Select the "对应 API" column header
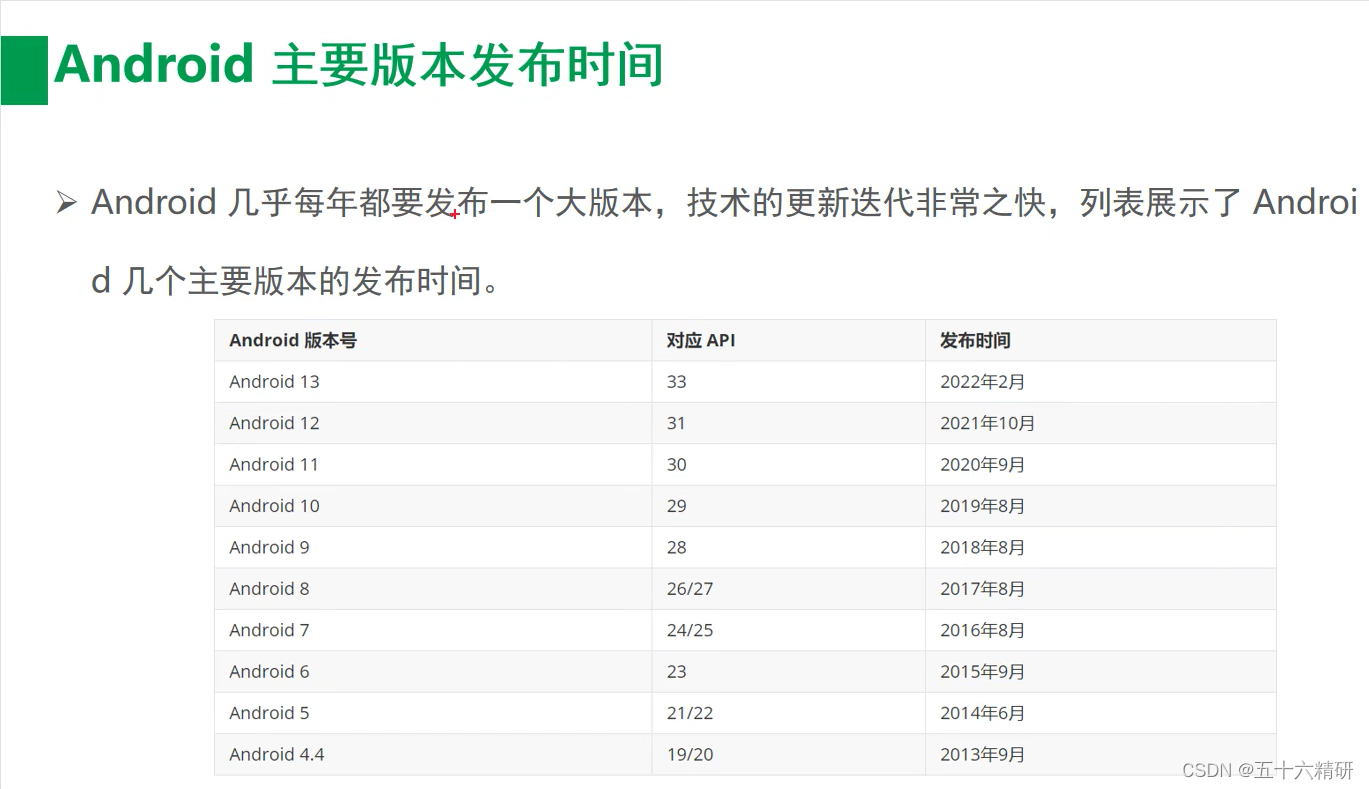Screen dimensions: 1369x789 pyautogui.click(x=788, y=340)
